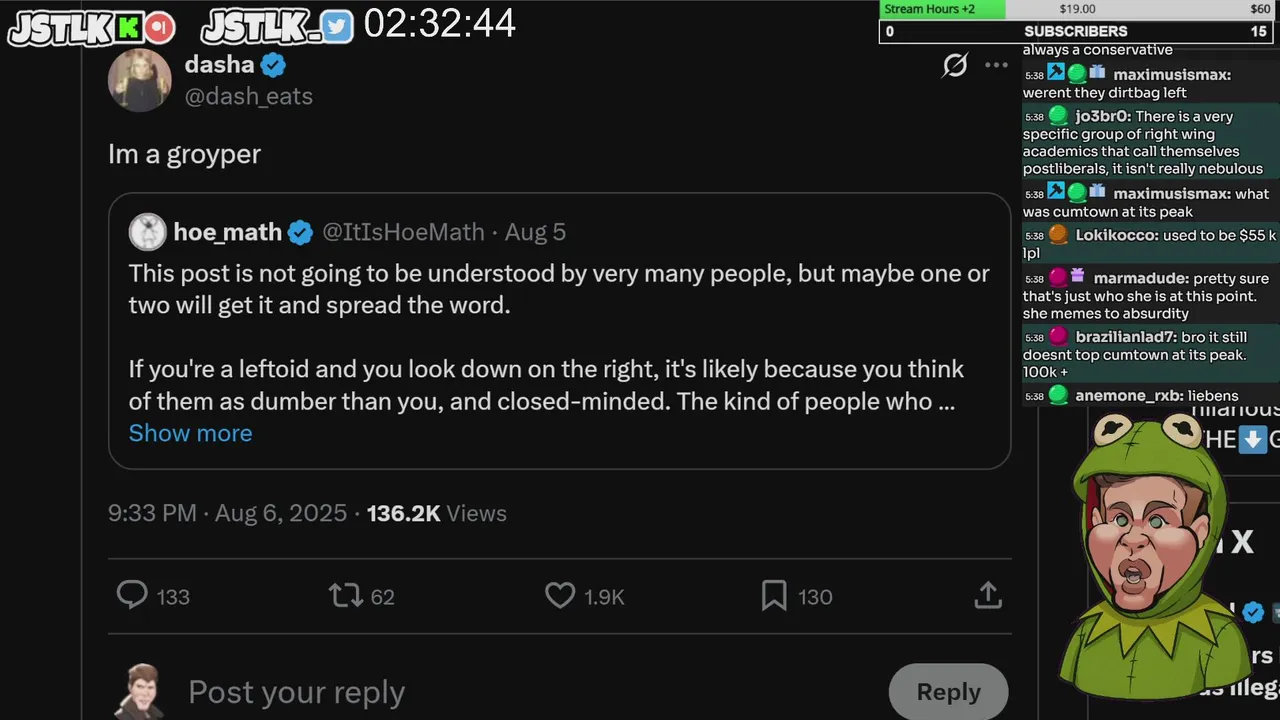Image resolution: width=1280 pixels, height=720 pixels.
Task: Open share options via upload icon
Action: [x=988, y=596]
